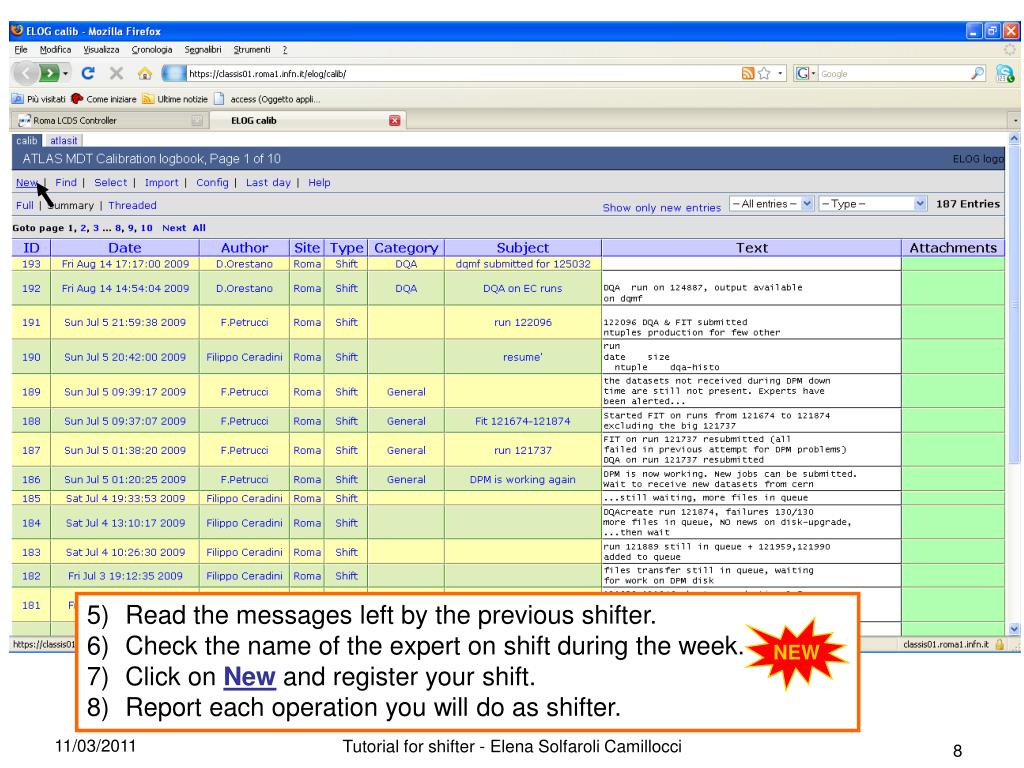Go back with the browser back arrow
Screen dimensions: 1024x768
click(26, 73)
